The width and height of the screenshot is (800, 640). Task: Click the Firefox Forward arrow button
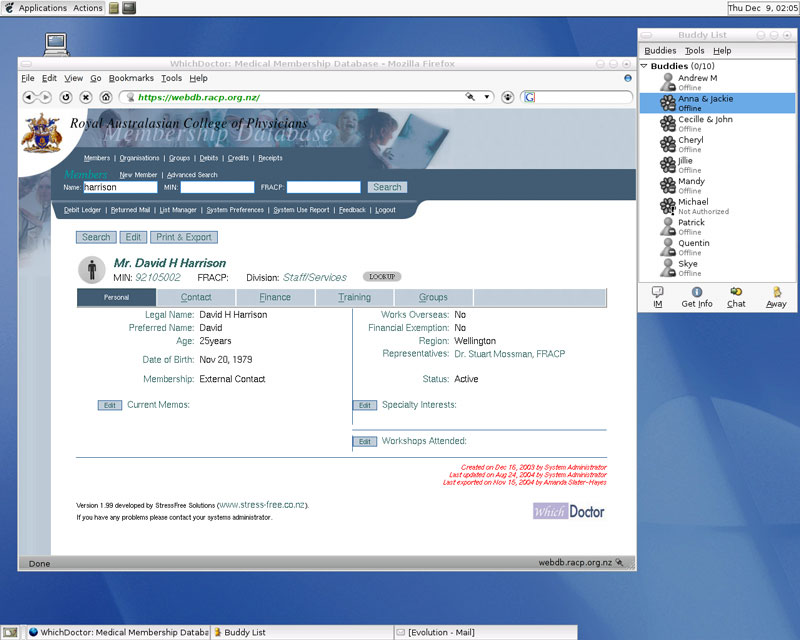click(x=46, y=97)
